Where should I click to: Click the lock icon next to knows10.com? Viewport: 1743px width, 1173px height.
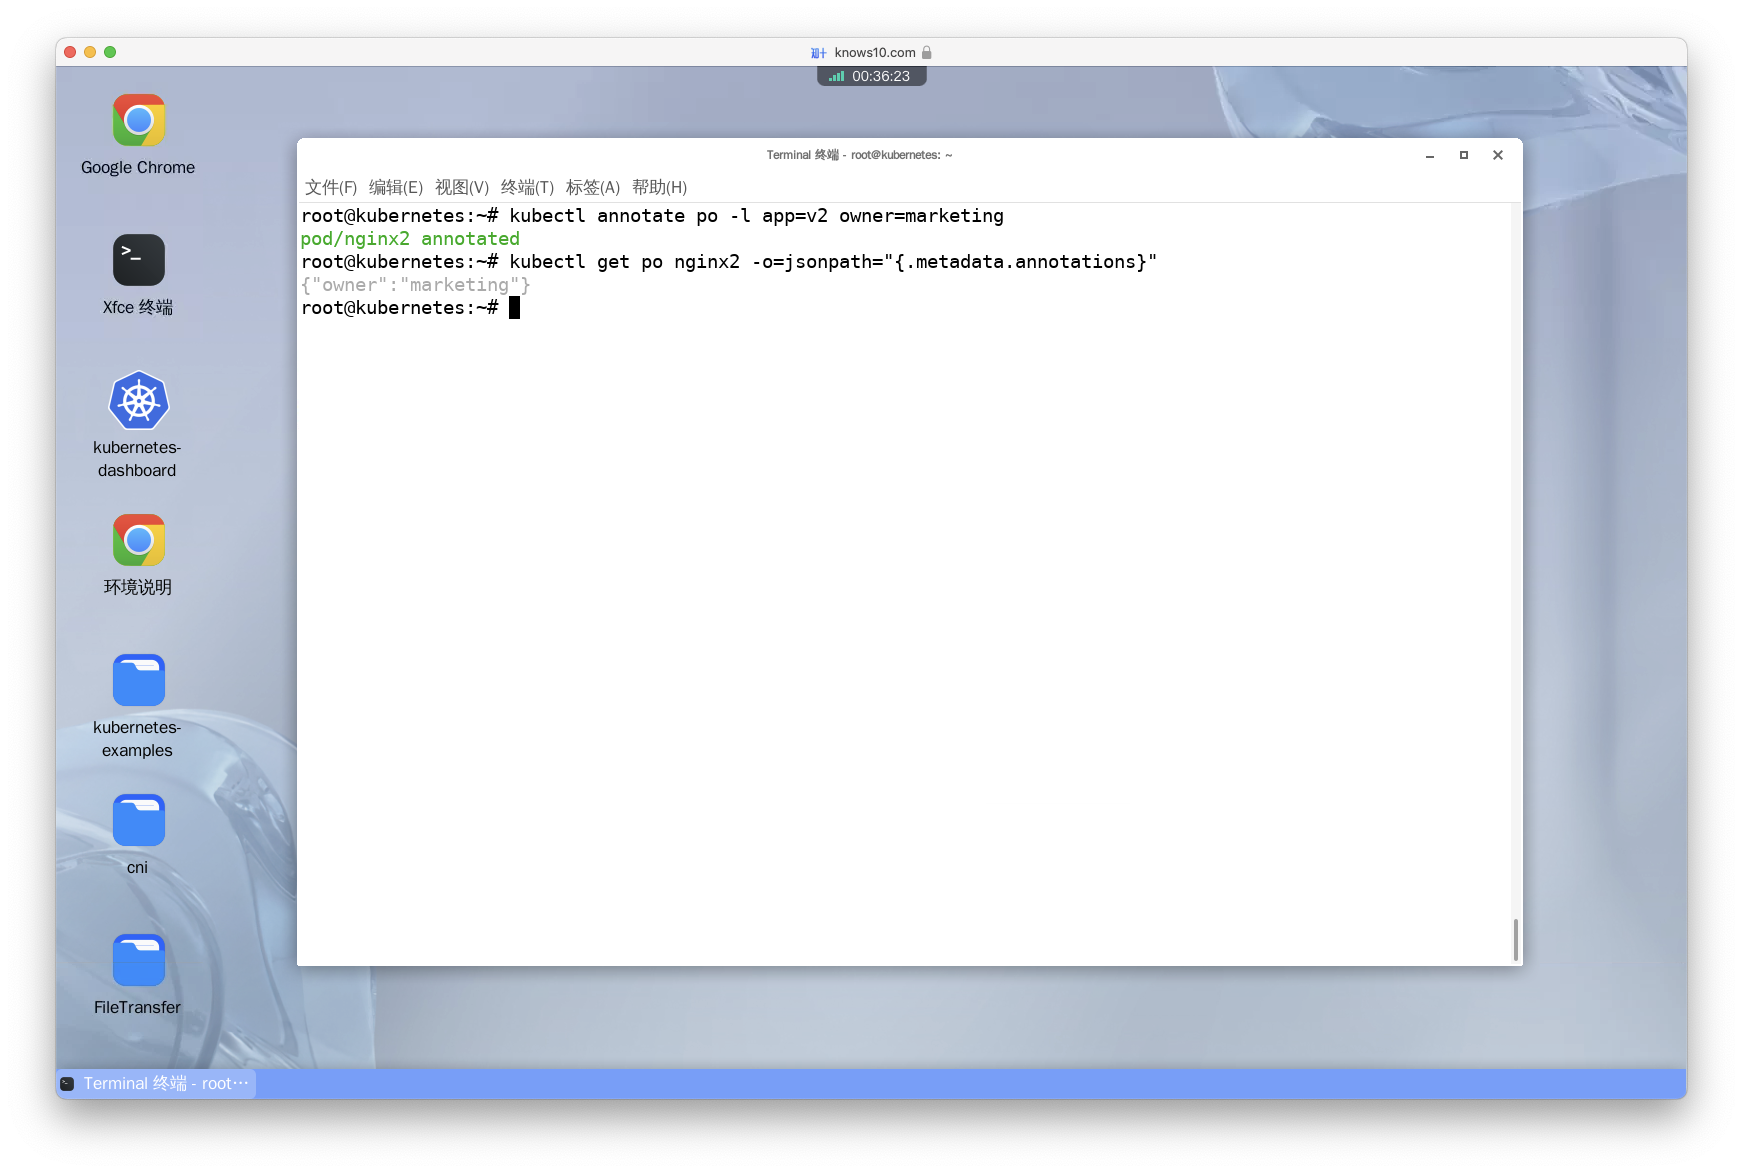pos(926,53)
